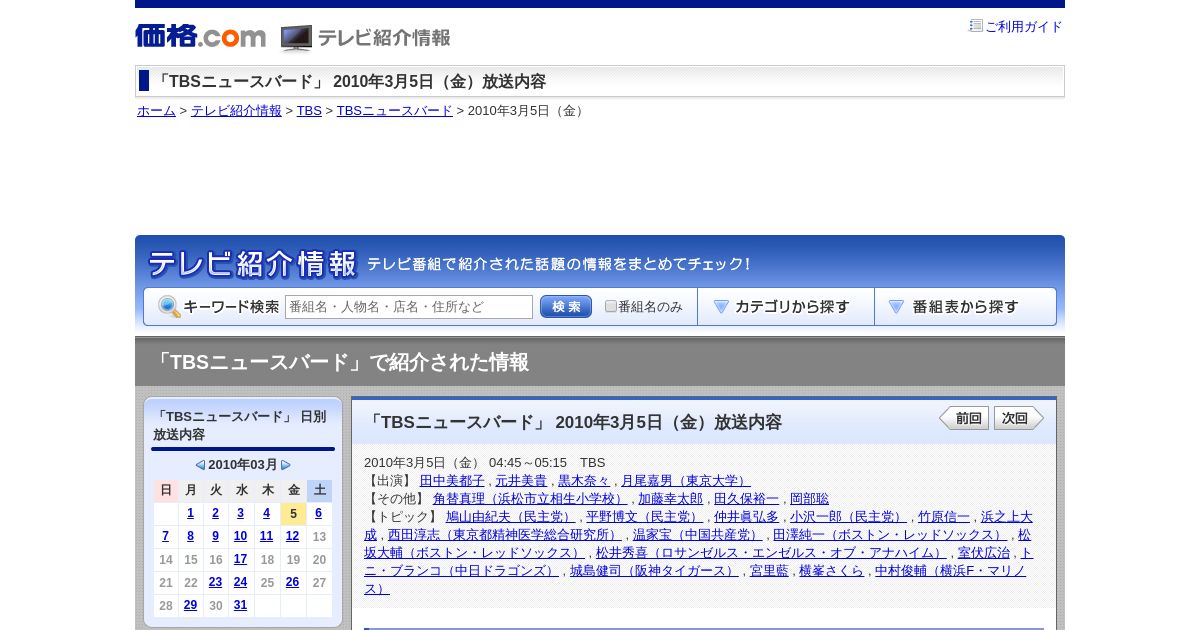Click the 前回 previous broadcast button

[x=964, y=418]
